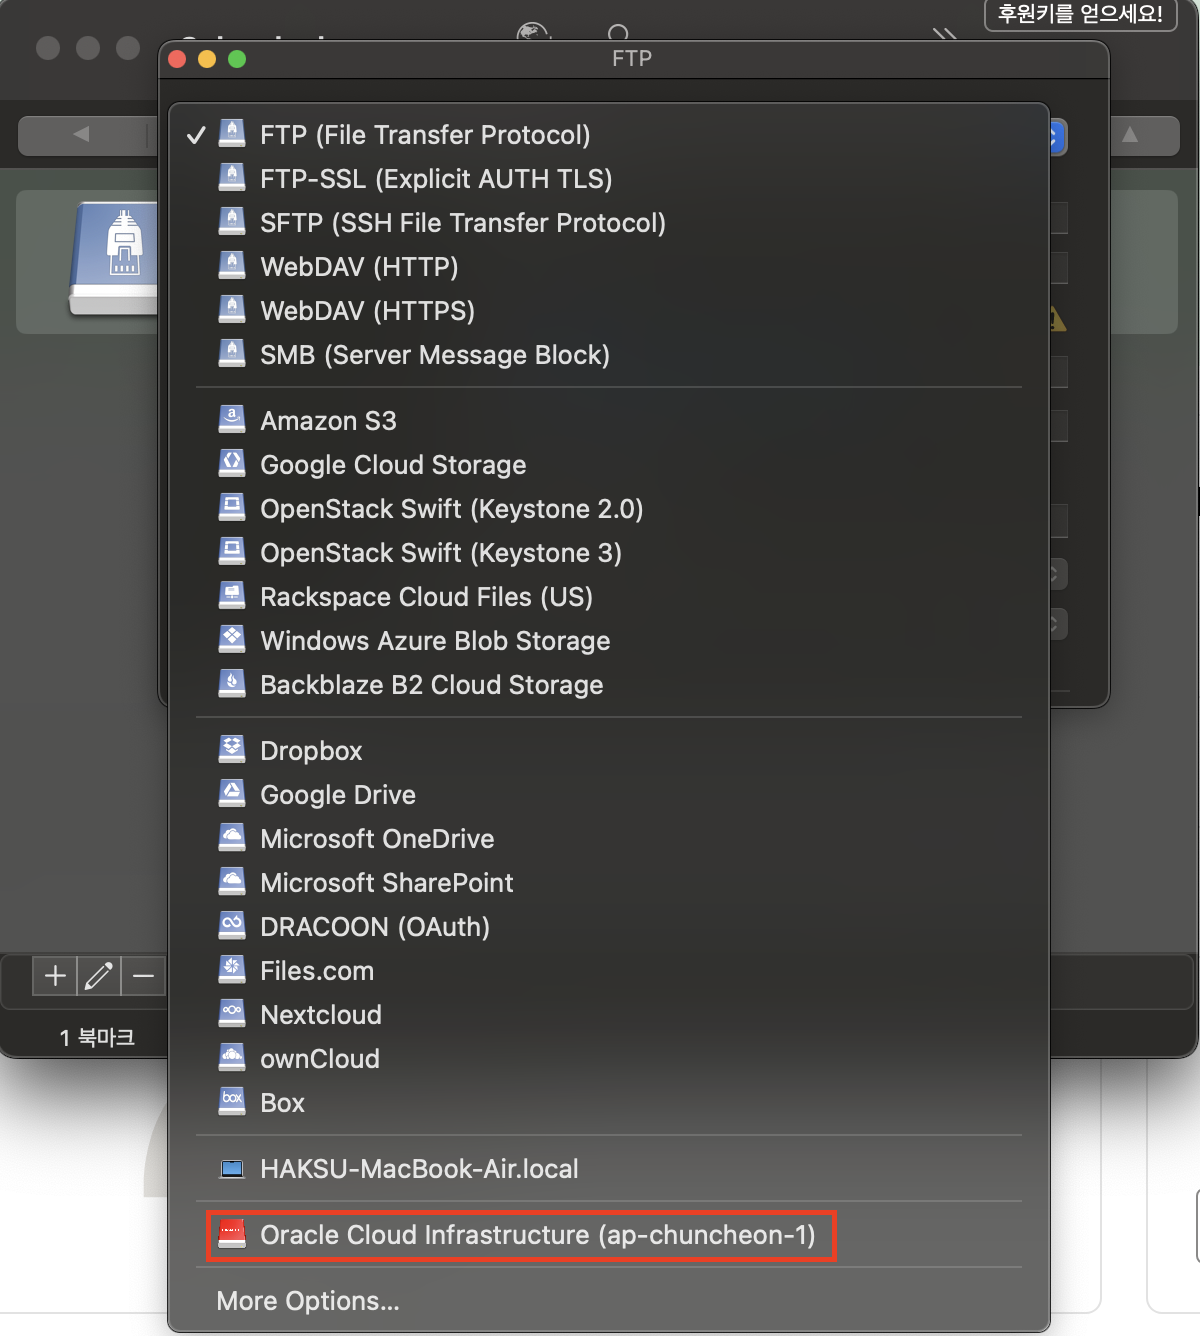Click the Box drive icon

232,1102
